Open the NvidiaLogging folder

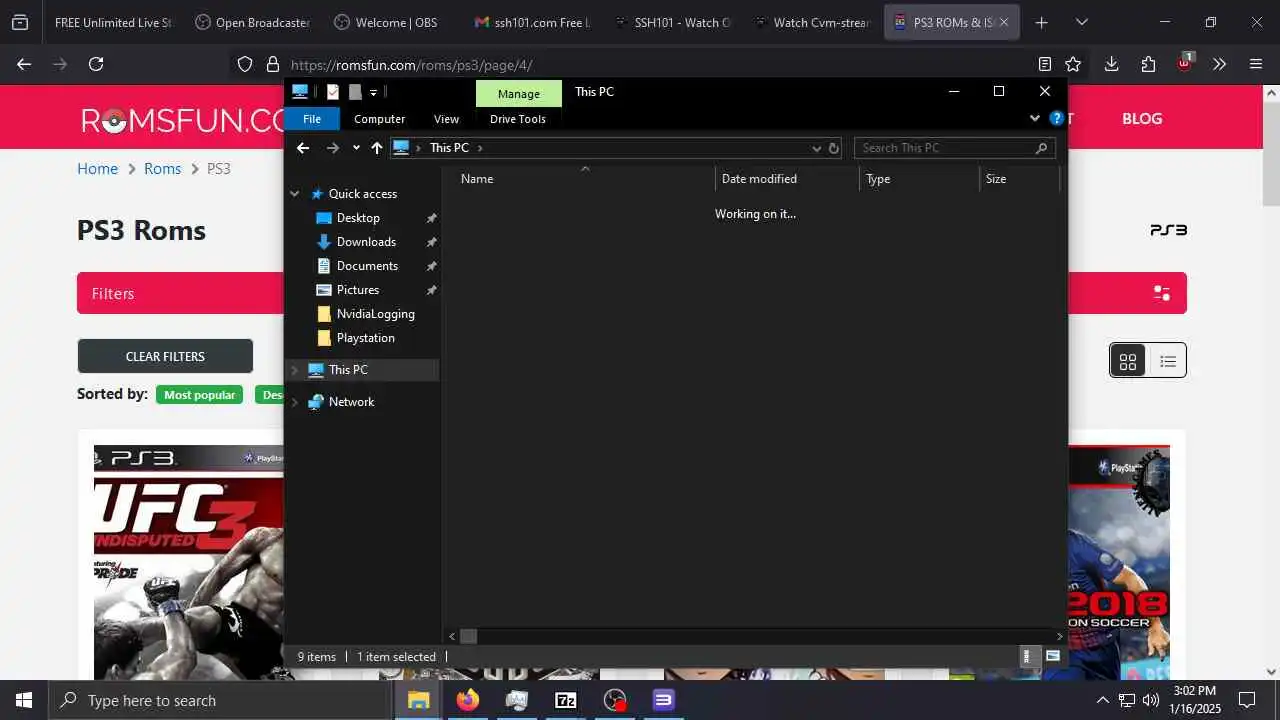click(x=375, y=314)
